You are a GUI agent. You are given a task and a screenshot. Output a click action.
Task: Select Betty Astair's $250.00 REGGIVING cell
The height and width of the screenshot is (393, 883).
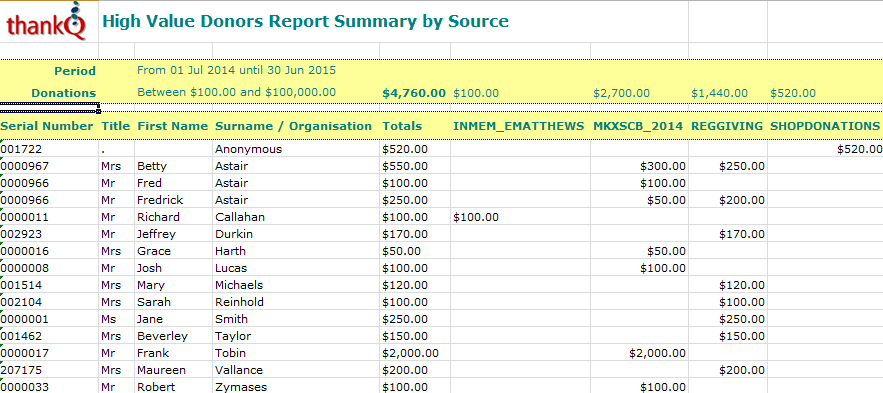[742, 166]
